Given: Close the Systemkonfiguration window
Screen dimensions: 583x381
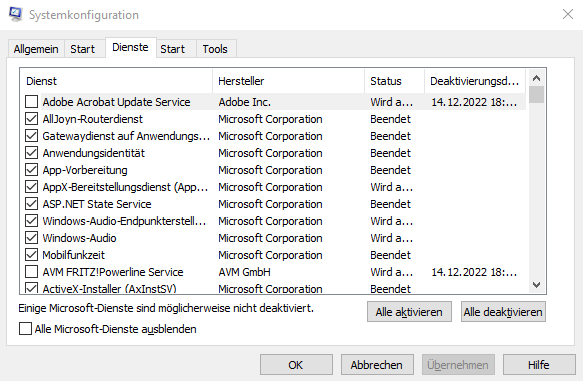Looking at the screenshot, I should click(x=568, y=14).
